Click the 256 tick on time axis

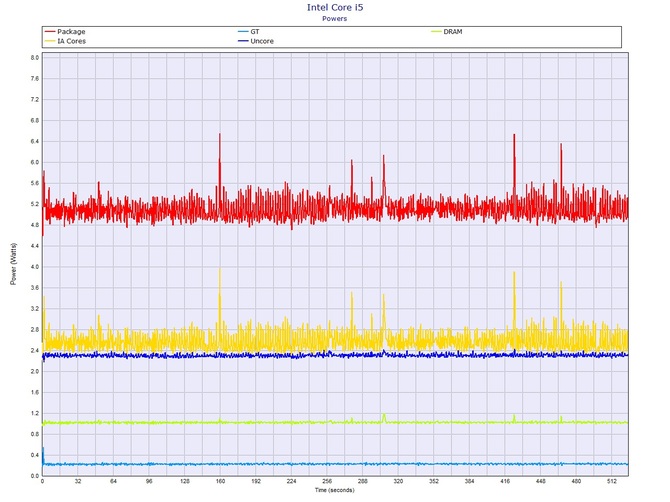(x=327, y=481)
